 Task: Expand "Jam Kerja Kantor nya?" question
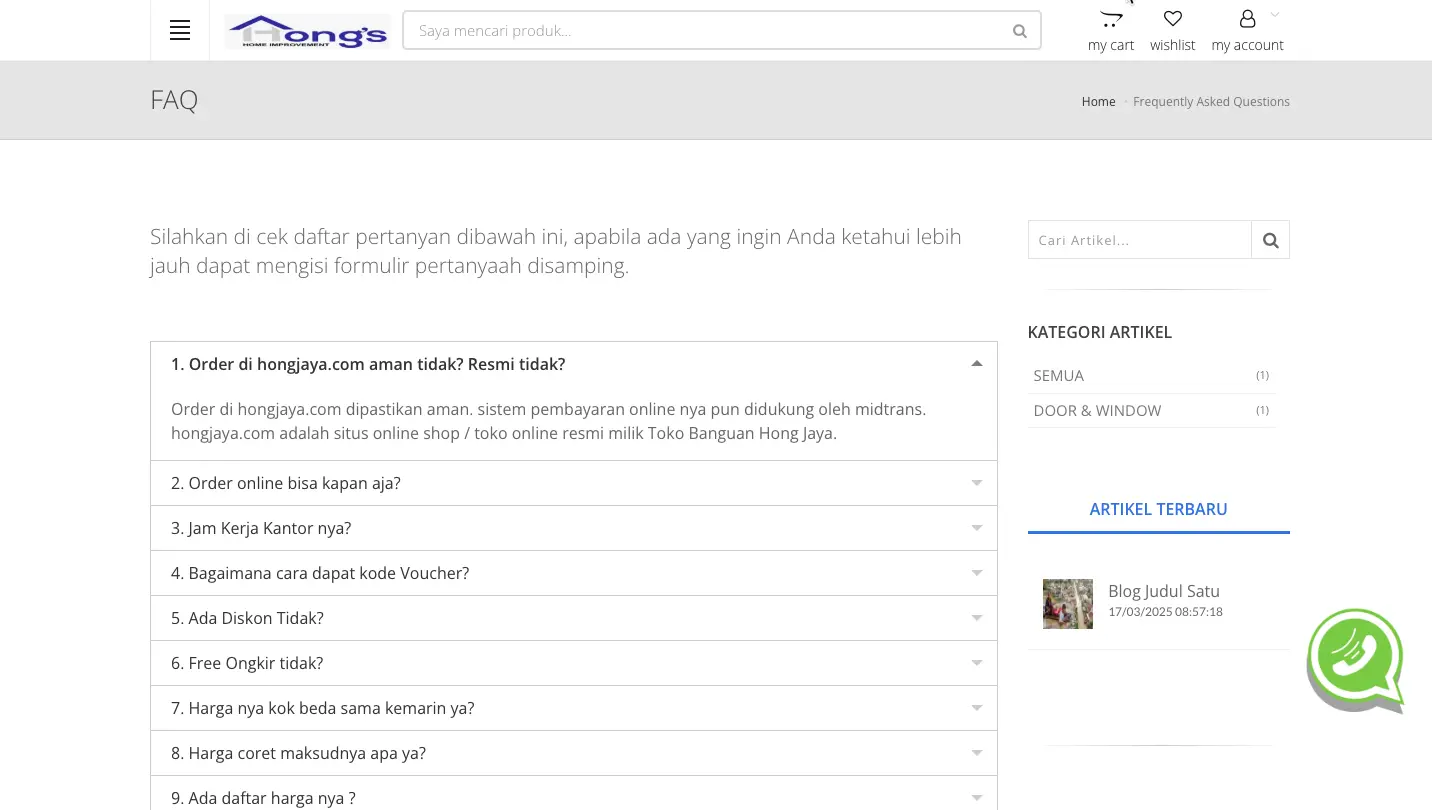pyautogui.click(x=573, y=528)
